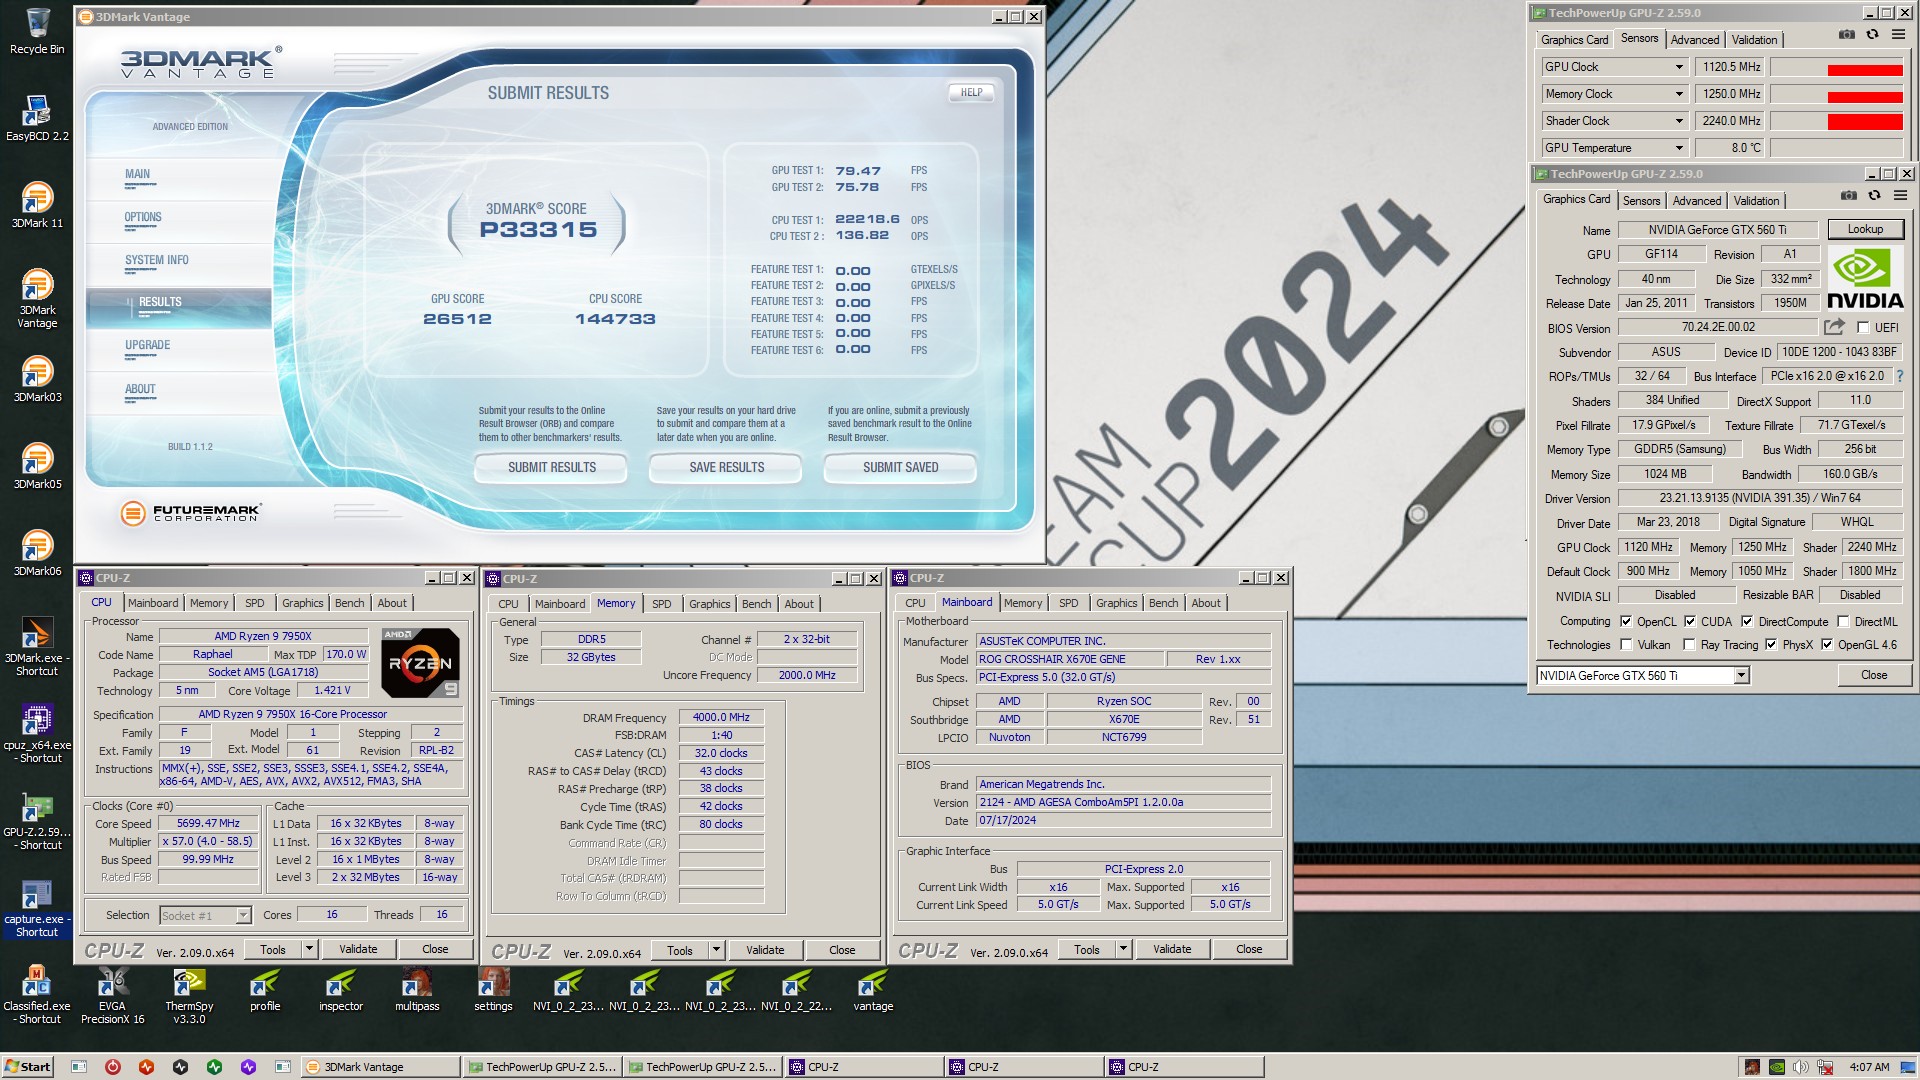The image size is (1920, 1080).
Task: Click the BIOS share/export icon in GPU-Z
Action: click(1834, 327)
